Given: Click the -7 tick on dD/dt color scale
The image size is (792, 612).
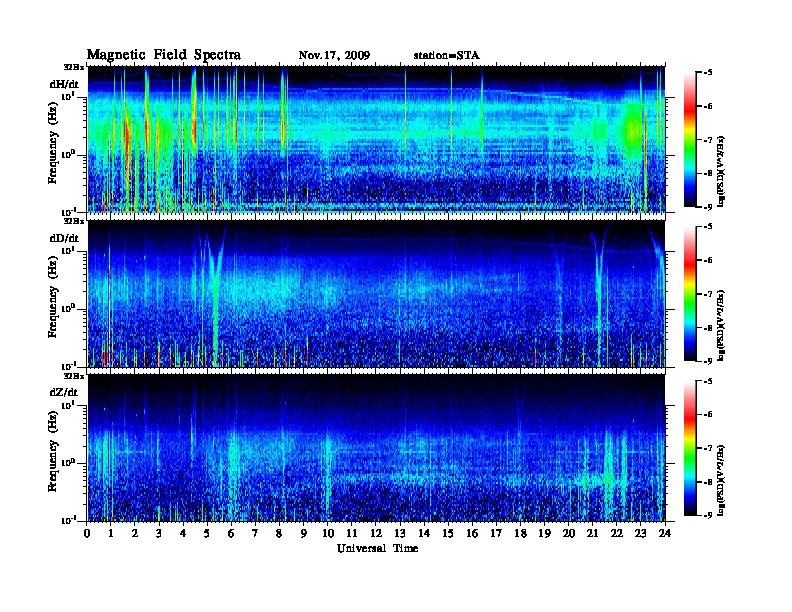Looking at the screenshot, I should click(x=708, y=294).
